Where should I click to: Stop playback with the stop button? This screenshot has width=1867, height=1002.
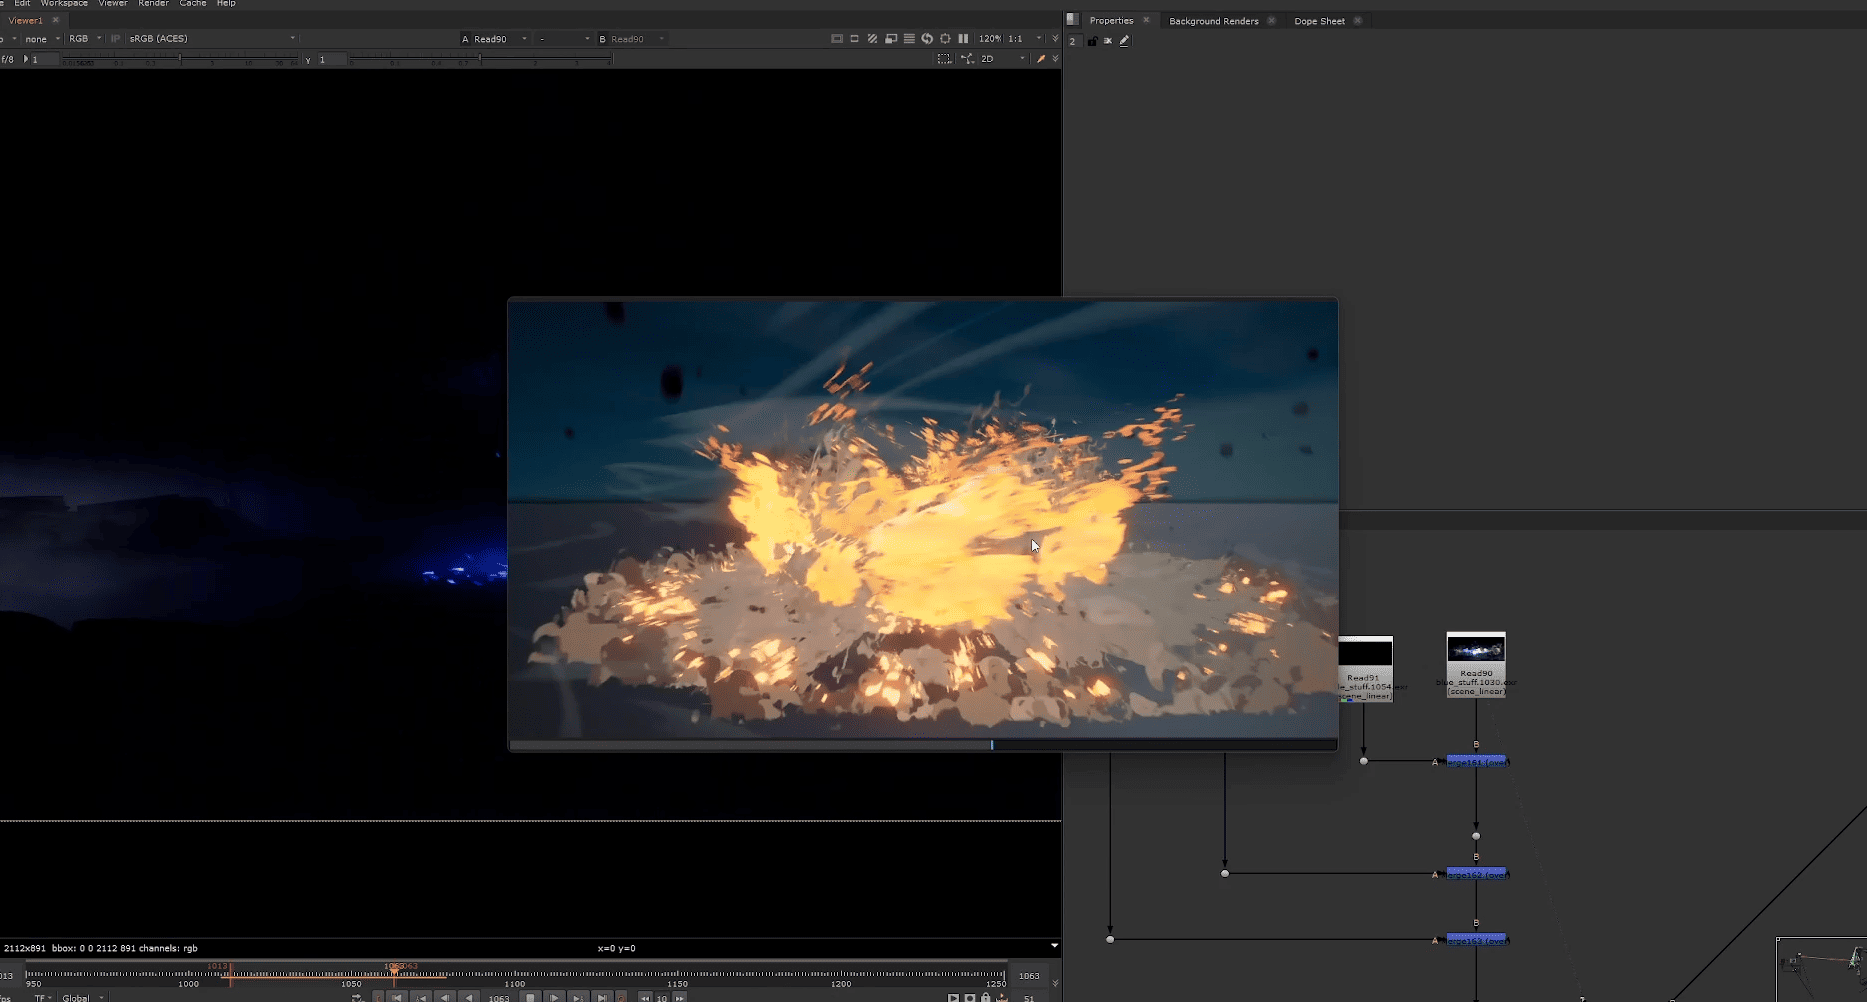(x=530, y=997)
